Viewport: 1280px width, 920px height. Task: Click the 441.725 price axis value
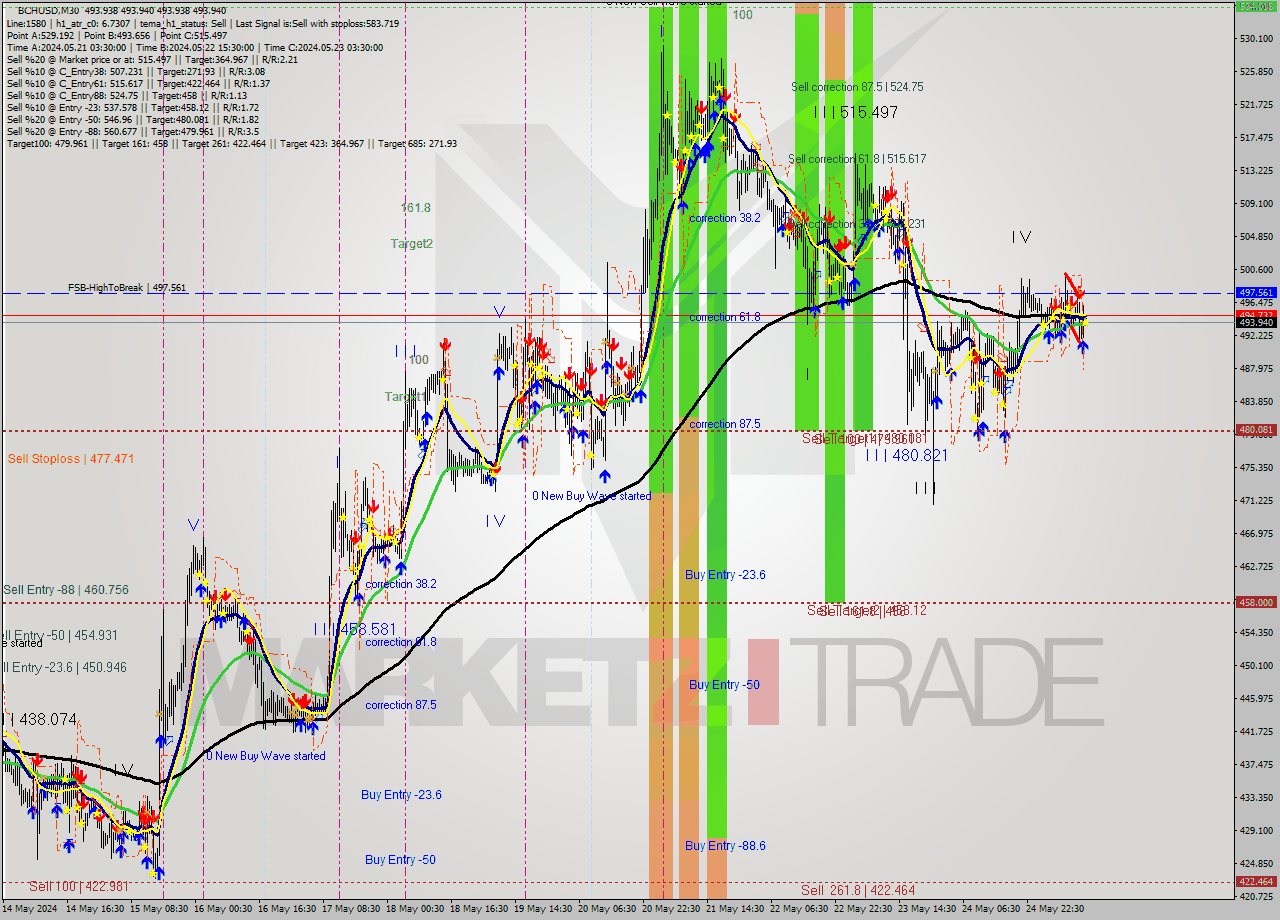pos(1256,731)
